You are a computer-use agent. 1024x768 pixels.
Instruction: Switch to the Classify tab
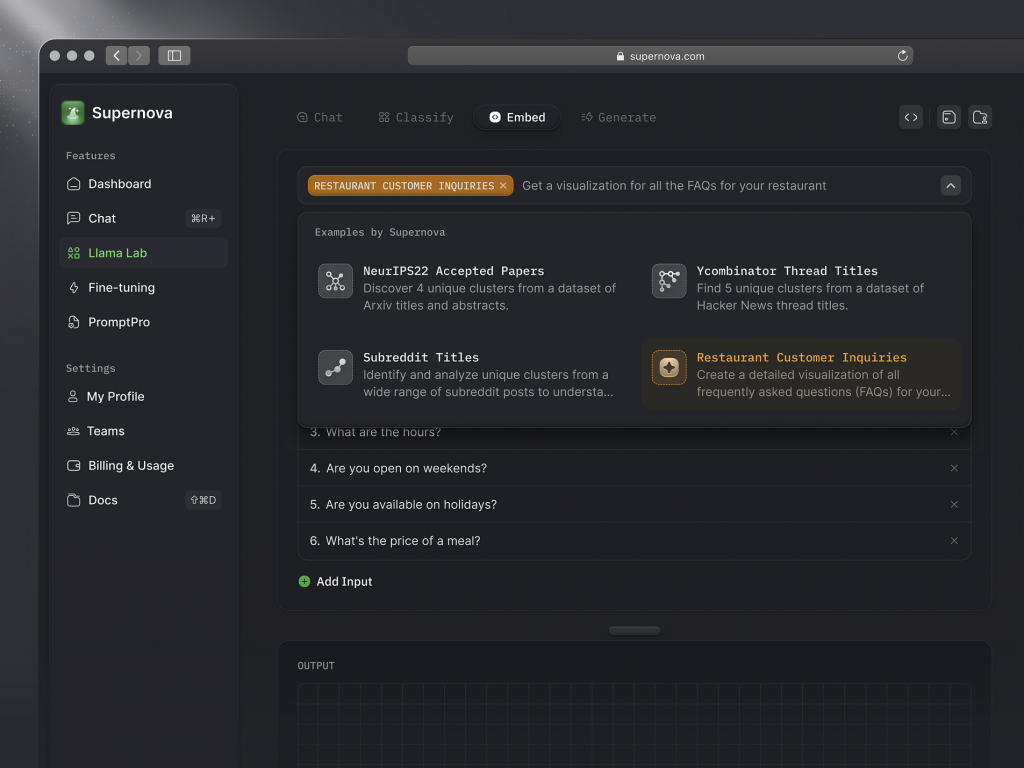pos(415,117)
